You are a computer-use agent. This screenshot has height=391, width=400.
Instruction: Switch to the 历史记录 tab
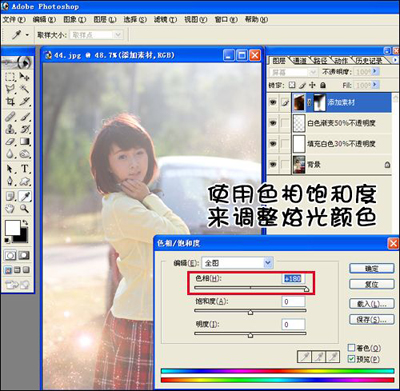click(369, 61)
